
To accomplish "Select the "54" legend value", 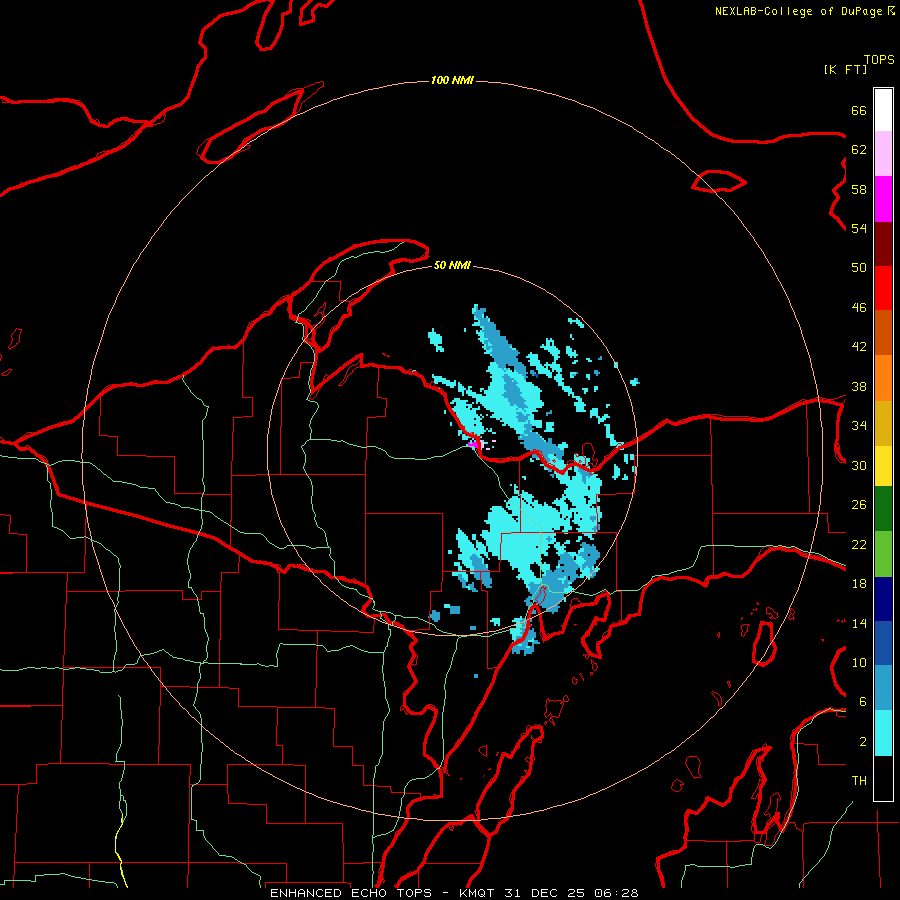I will tap(859, 228).
